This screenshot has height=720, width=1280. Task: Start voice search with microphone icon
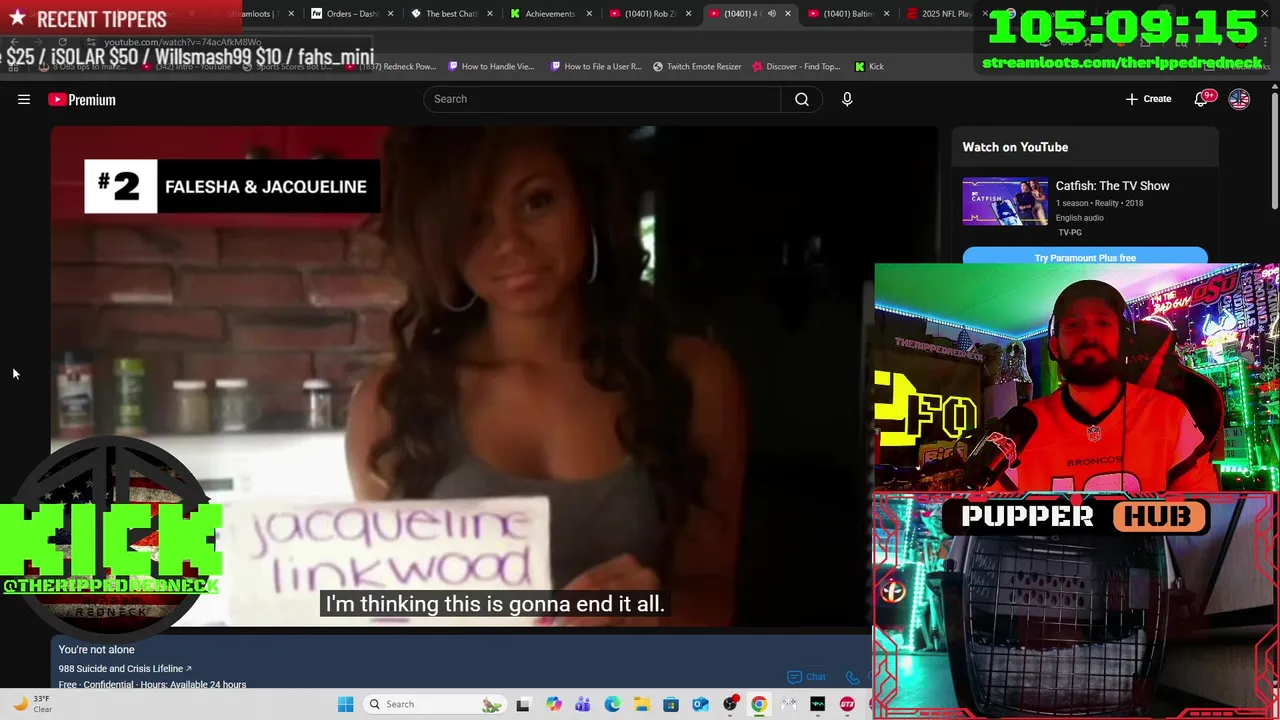click(847, 99)
